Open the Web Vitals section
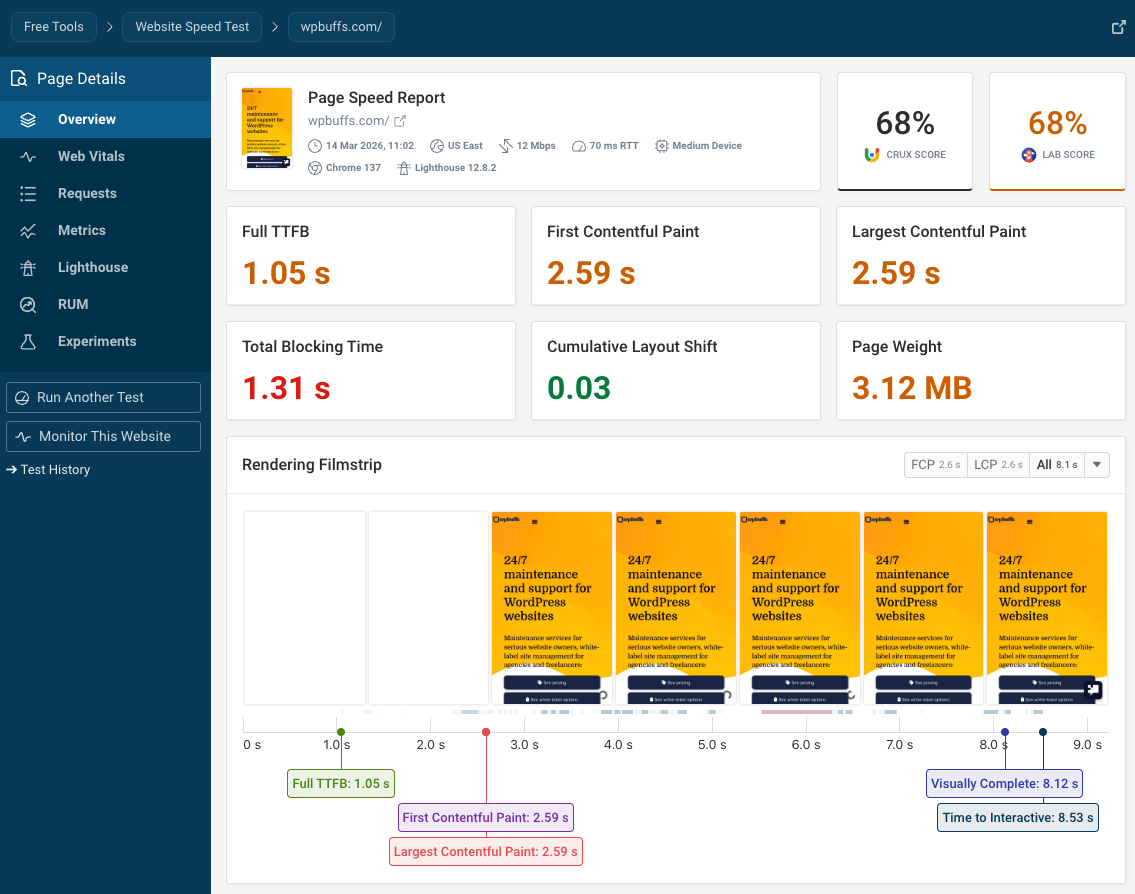This screenshot has width=1135, height=894. pyautogui.click(x=90, y=156)
